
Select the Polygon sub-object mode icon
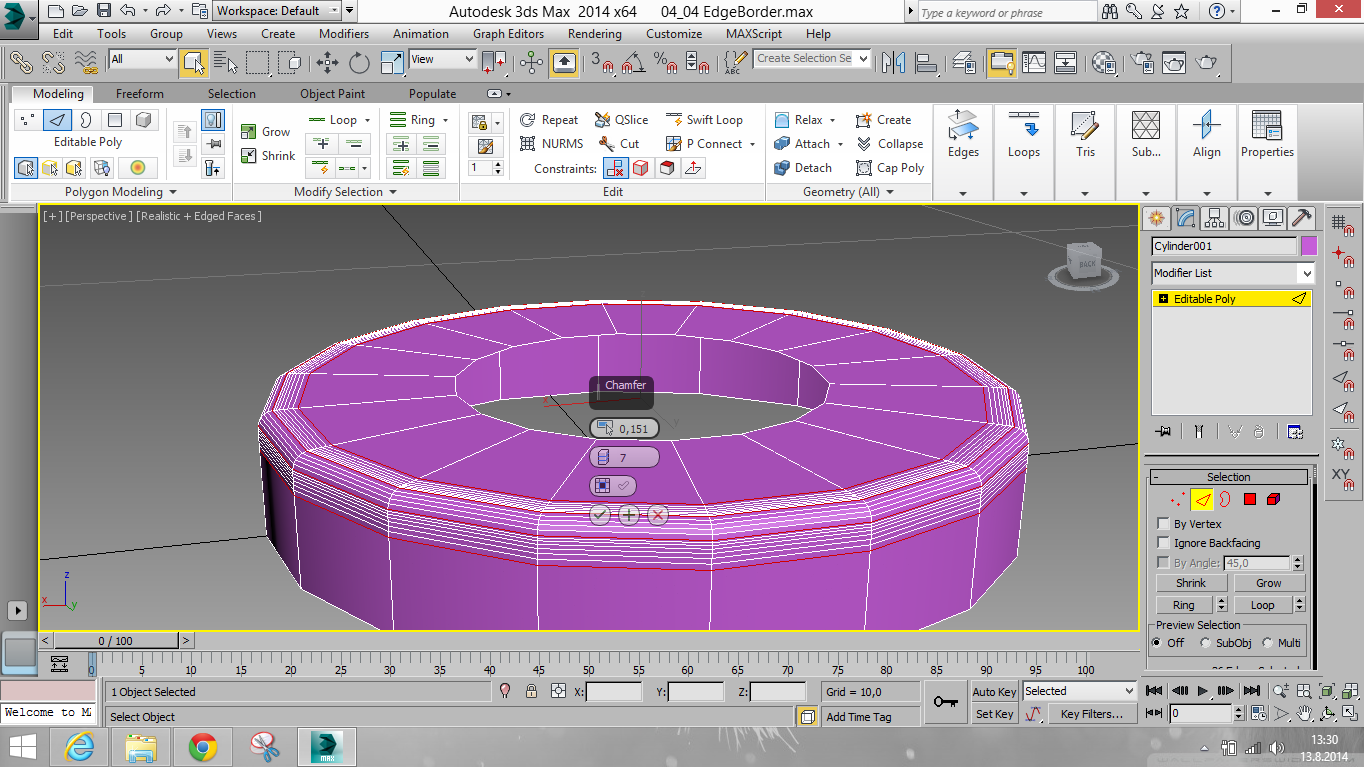click(1250, 499)
